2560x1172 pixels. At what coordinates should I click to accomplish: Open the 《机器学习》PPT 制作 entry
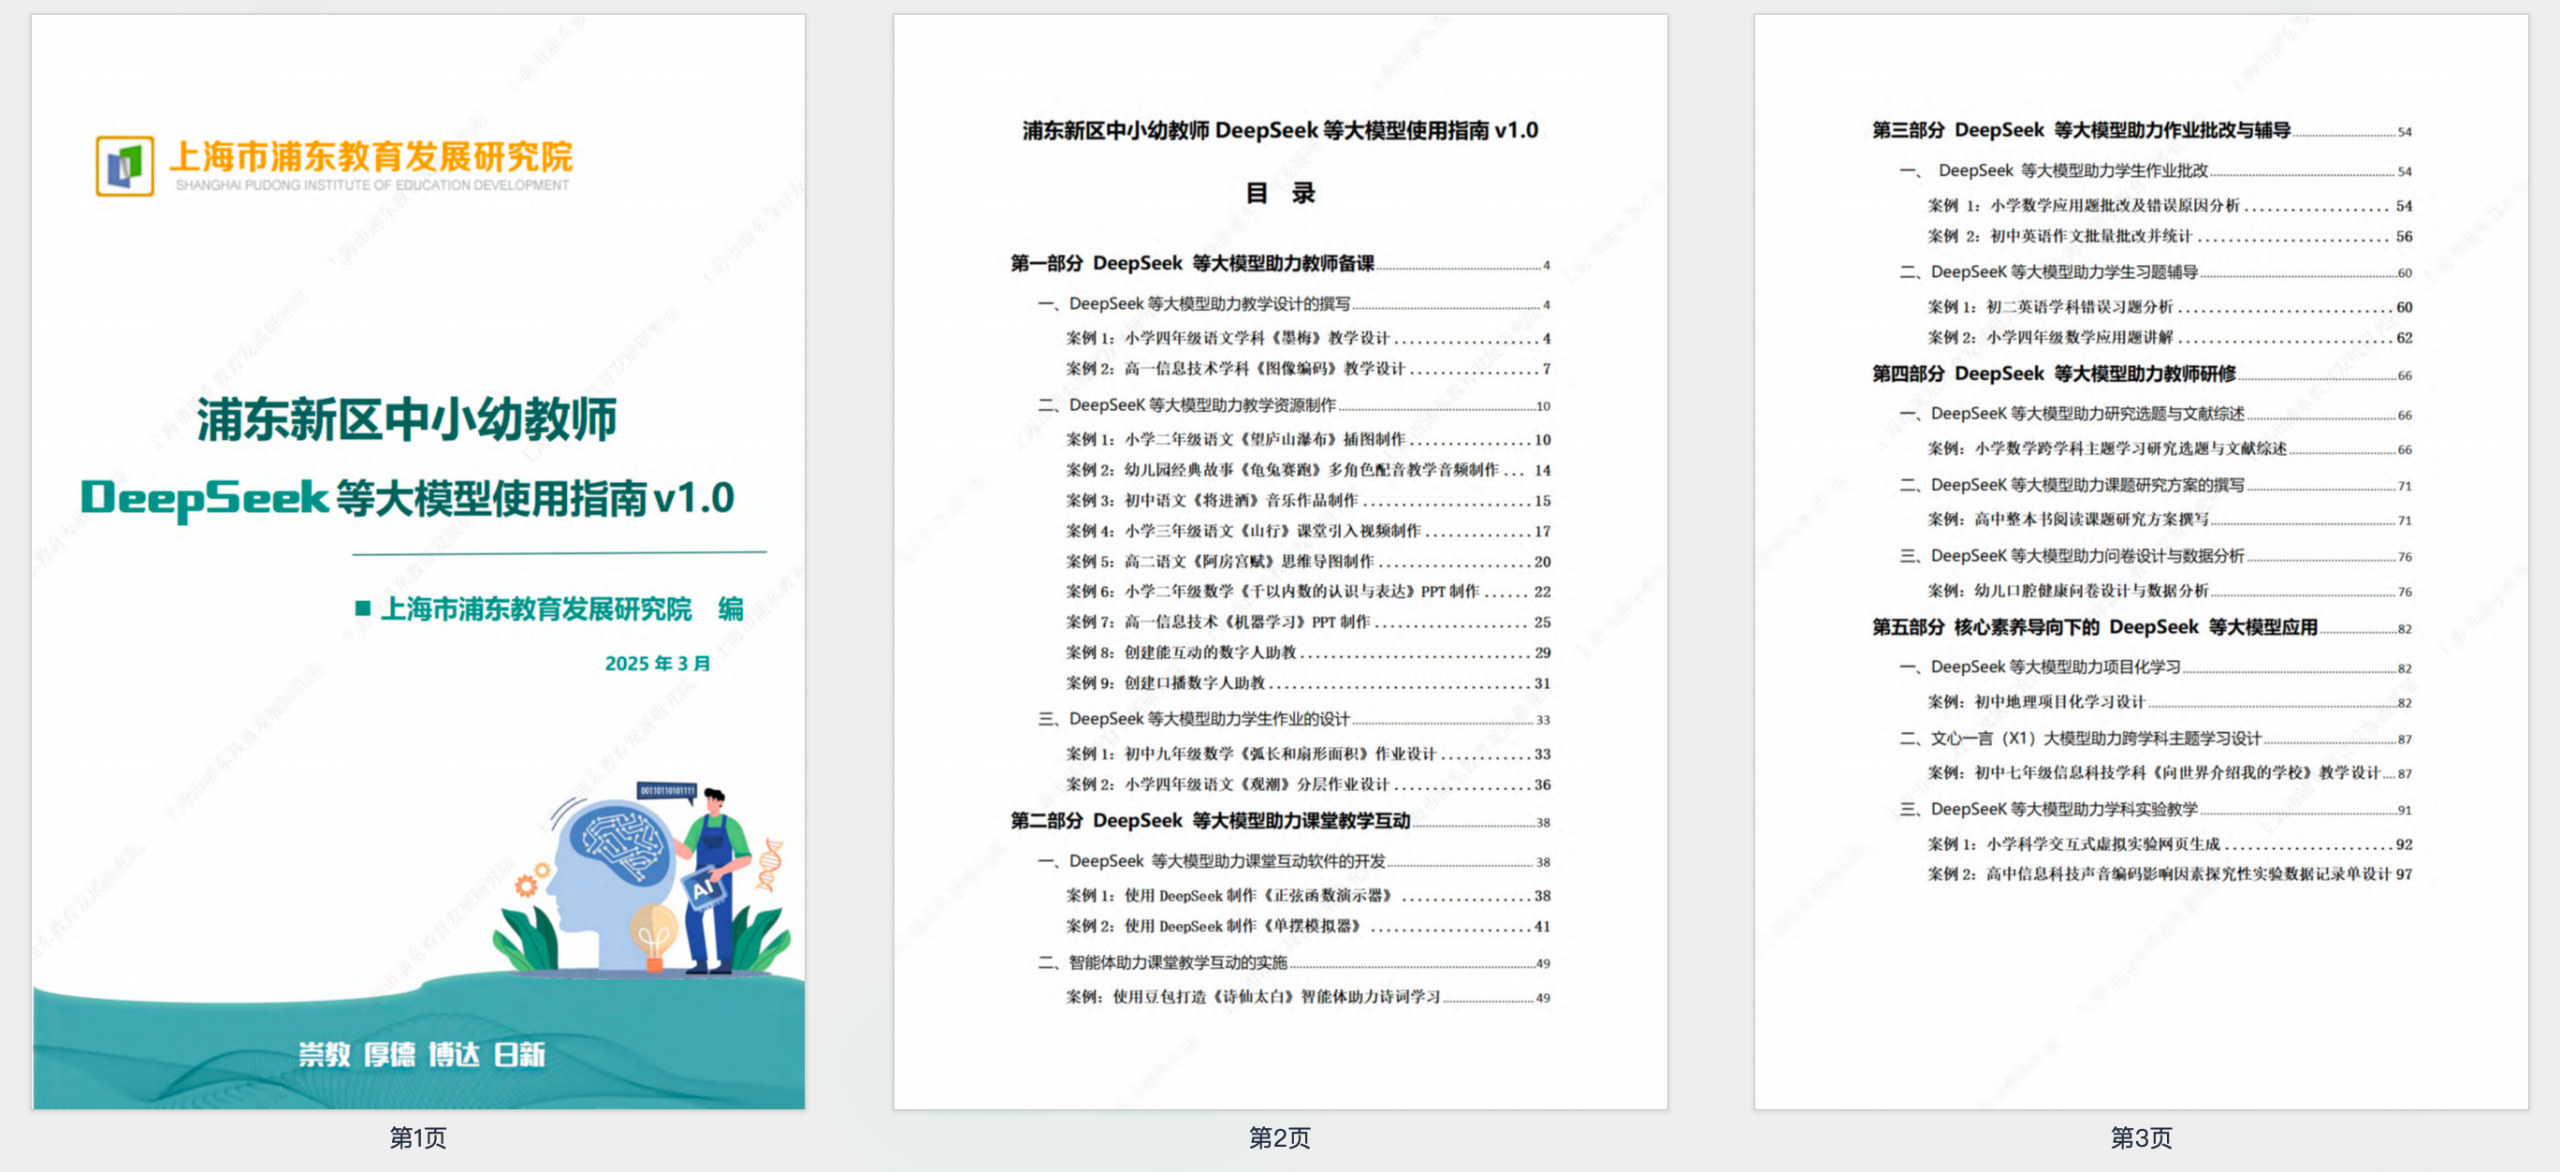pos(1308,622)
